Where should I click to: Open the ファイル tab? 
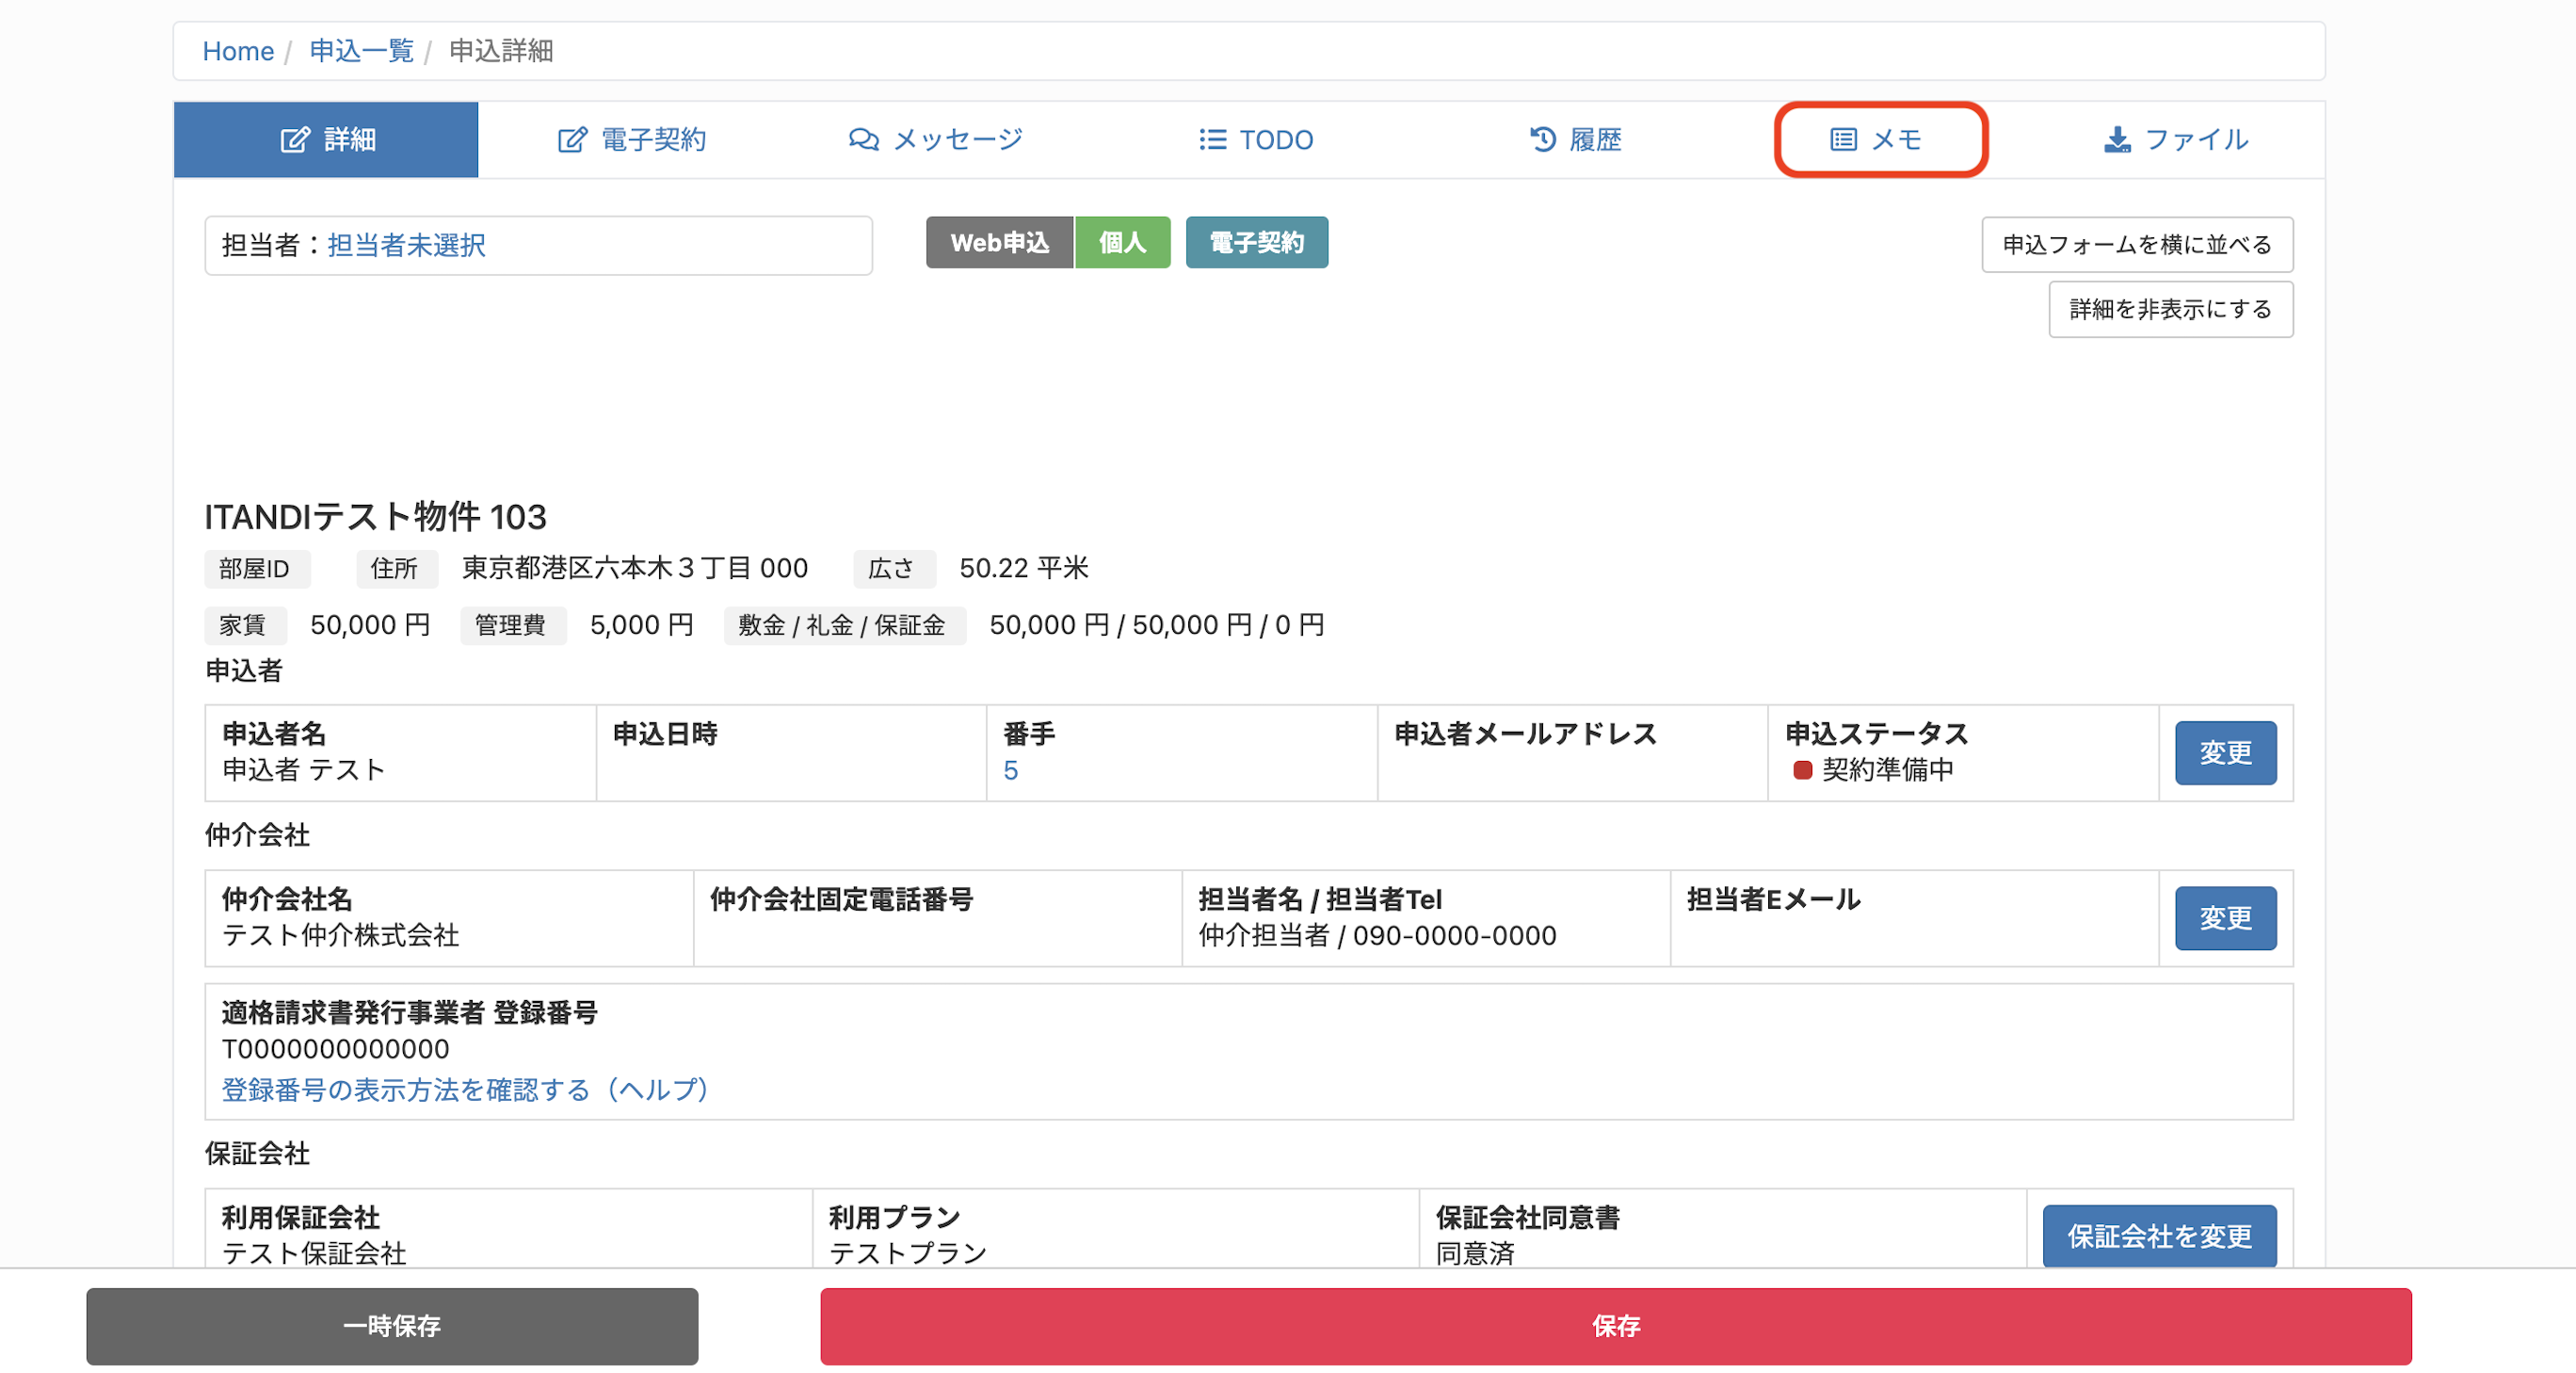tap(2176, 139)
